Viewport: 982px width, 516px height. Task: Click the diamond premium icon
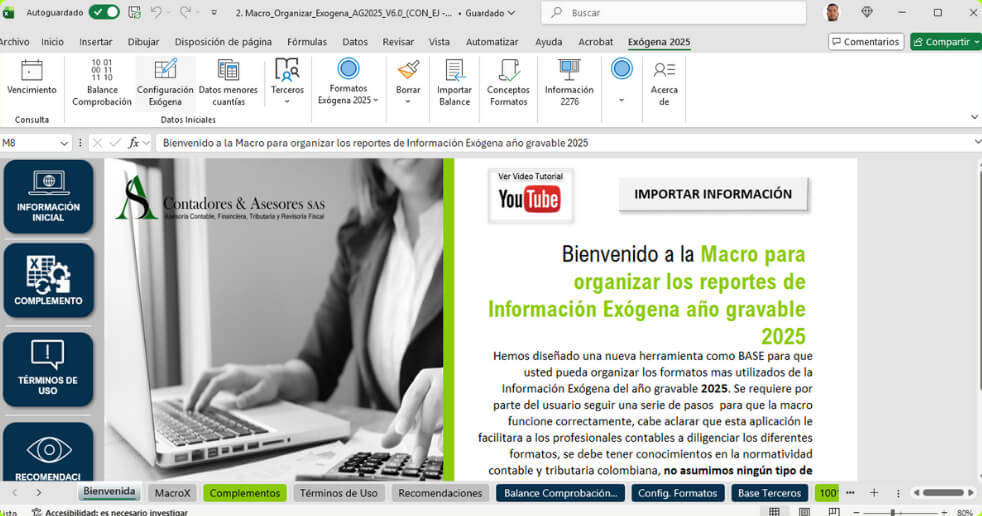(867, 12)
